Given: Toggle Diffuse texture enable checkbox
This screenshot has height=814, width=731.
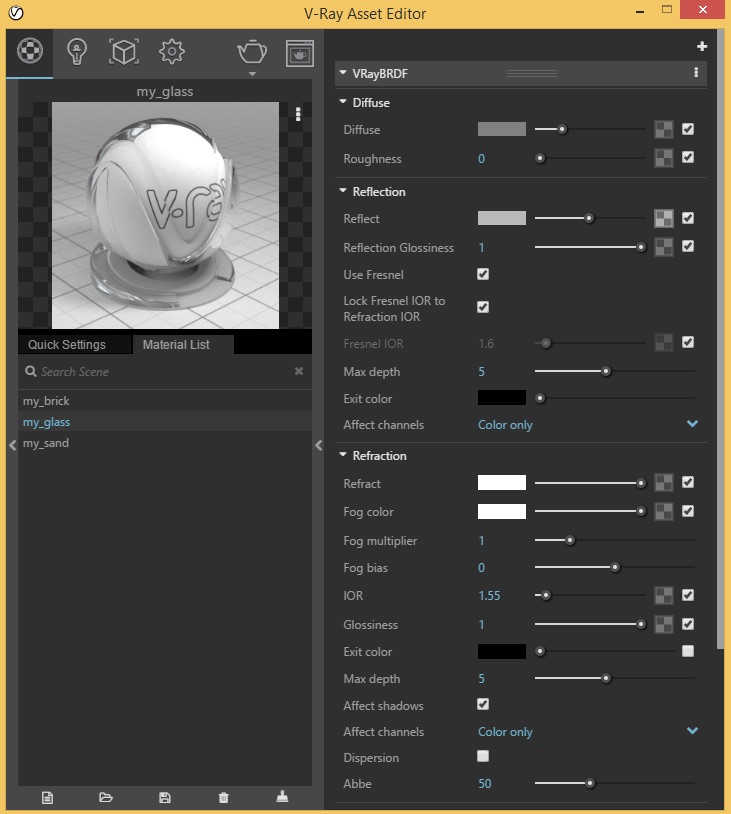Looking at the screenshot, I should (688, 129).
